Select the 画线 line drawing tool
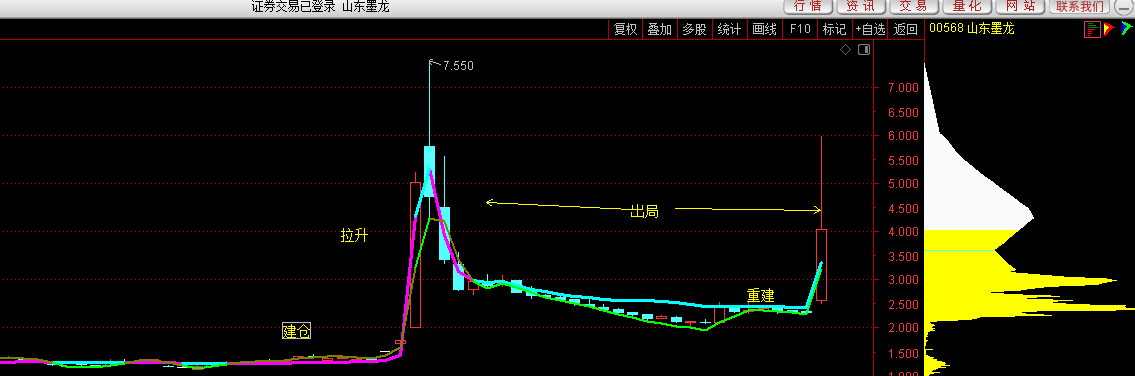1135x376 pixels. coord(764,29)
